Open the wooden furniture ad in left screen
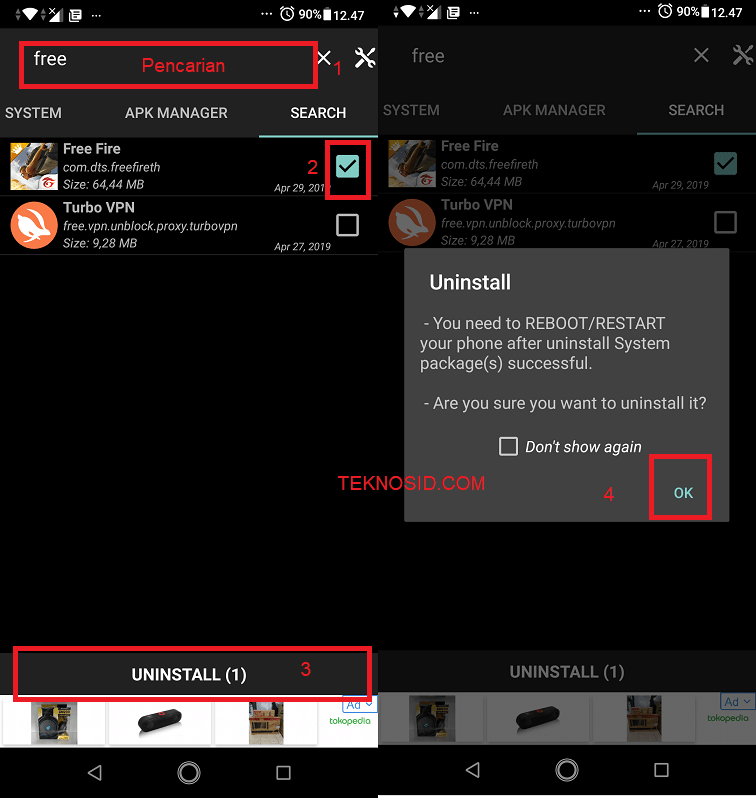The height and width of the screenshot is (798, 756). [x=266, y=723]
